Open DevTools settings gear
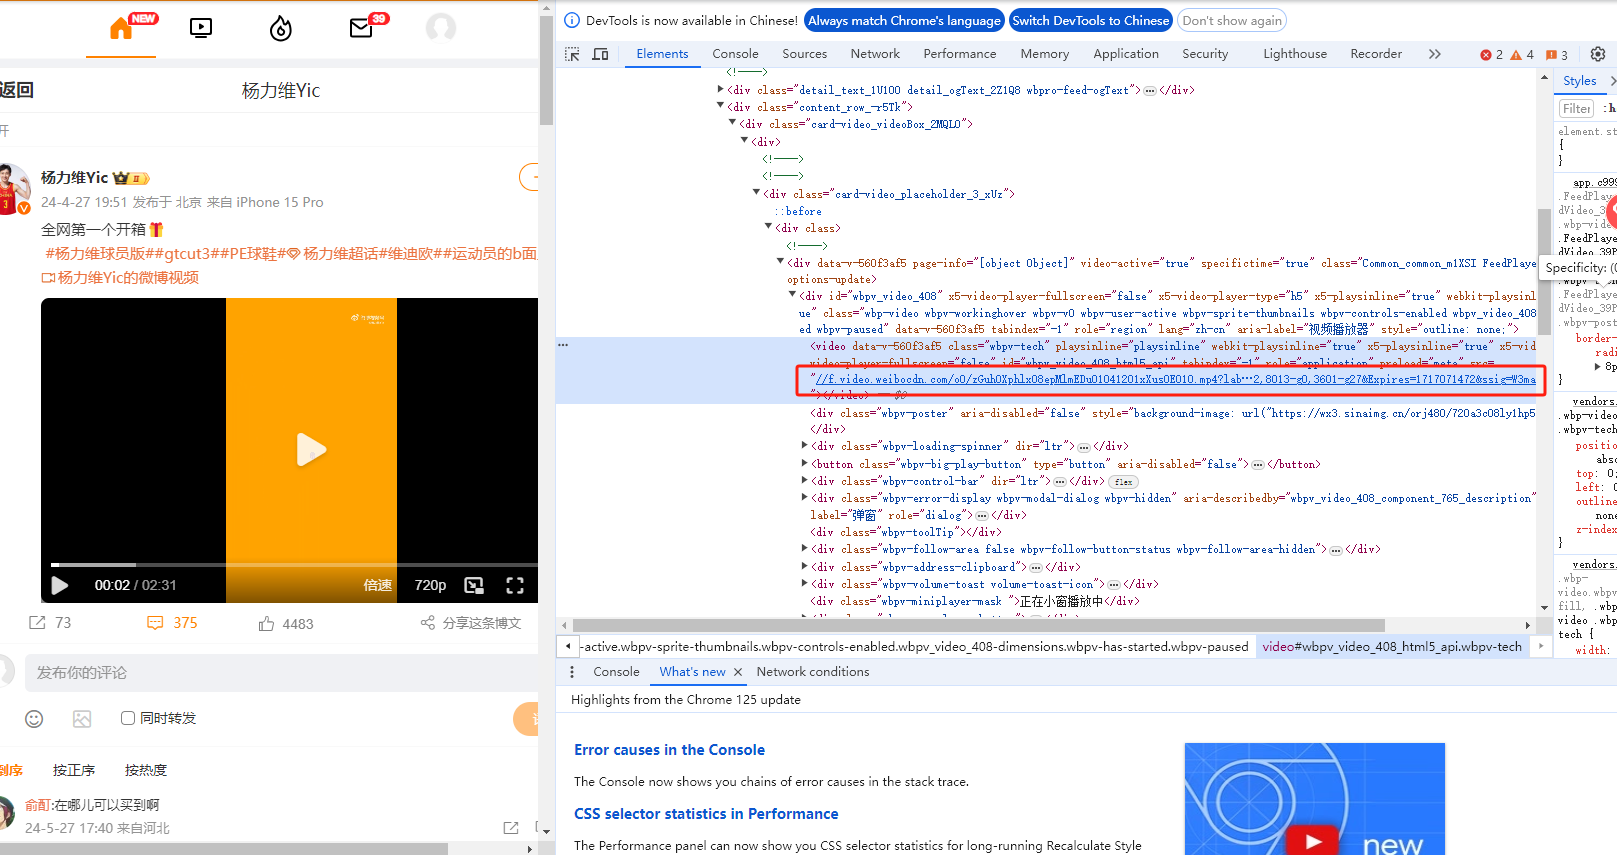 pos(1597,54)
